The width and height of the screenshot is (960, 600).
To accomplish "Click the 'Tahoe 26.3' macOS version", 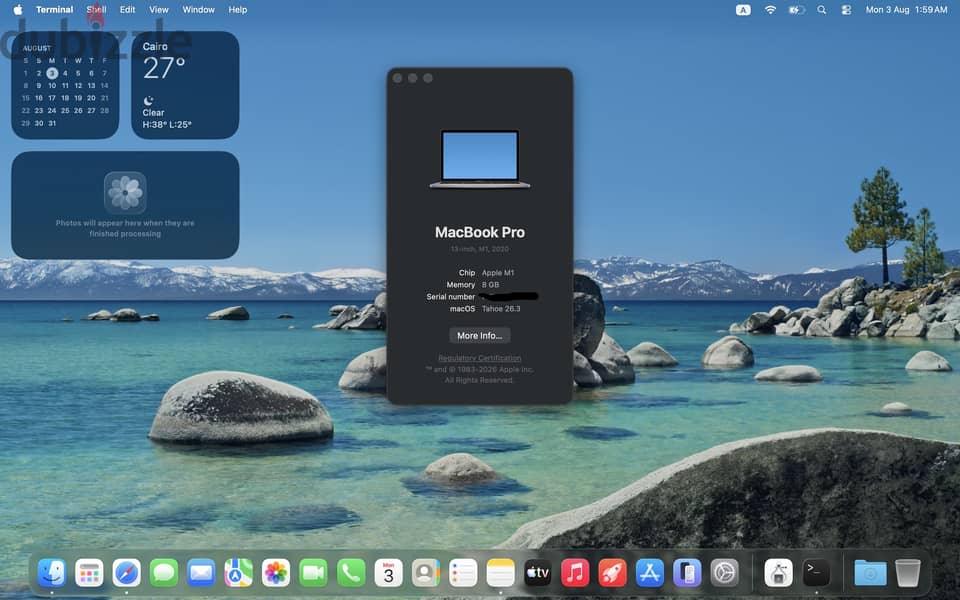I will coord(501,309).
